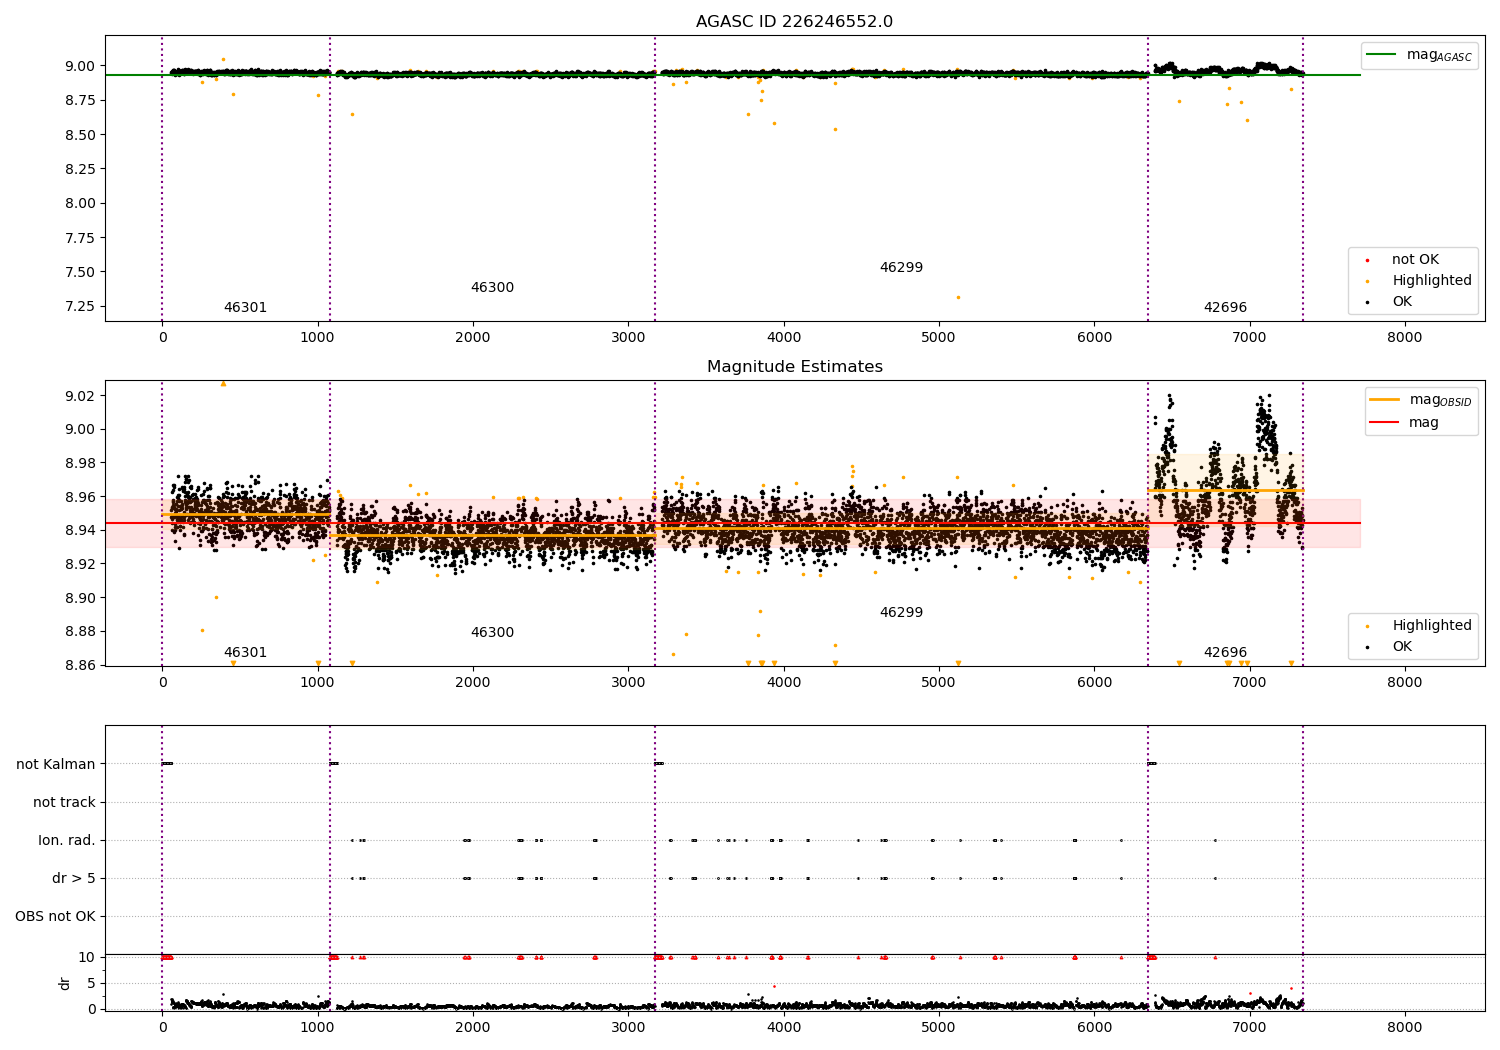Click the 'dr' y-axis label
This screenshot has width=1500, height=1050.
[x=65, y=983]
